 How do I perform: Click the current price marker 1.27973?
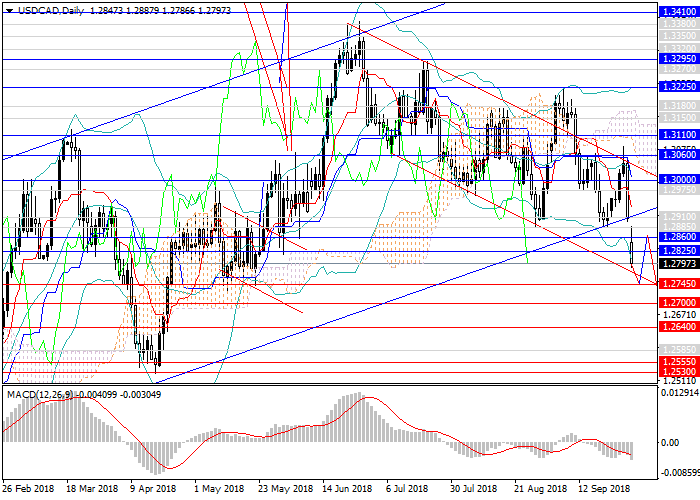(x=679, y=264)
